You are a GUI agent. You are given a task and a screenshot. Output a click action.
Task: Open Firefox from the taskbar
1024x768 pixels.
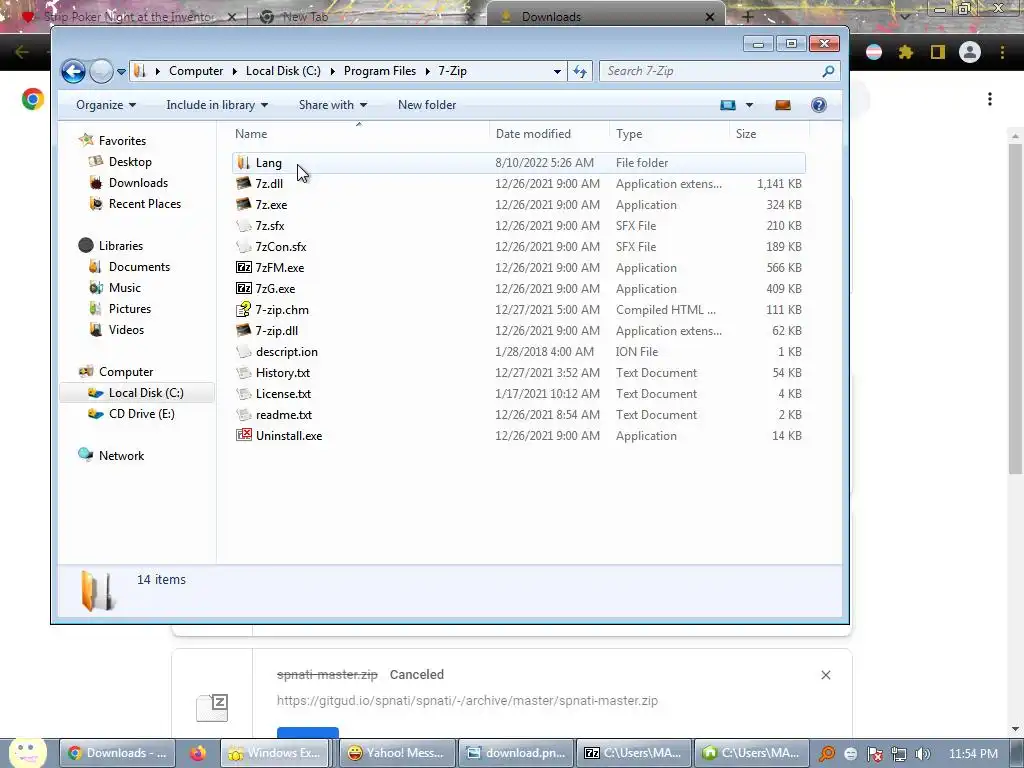(197, 753)
